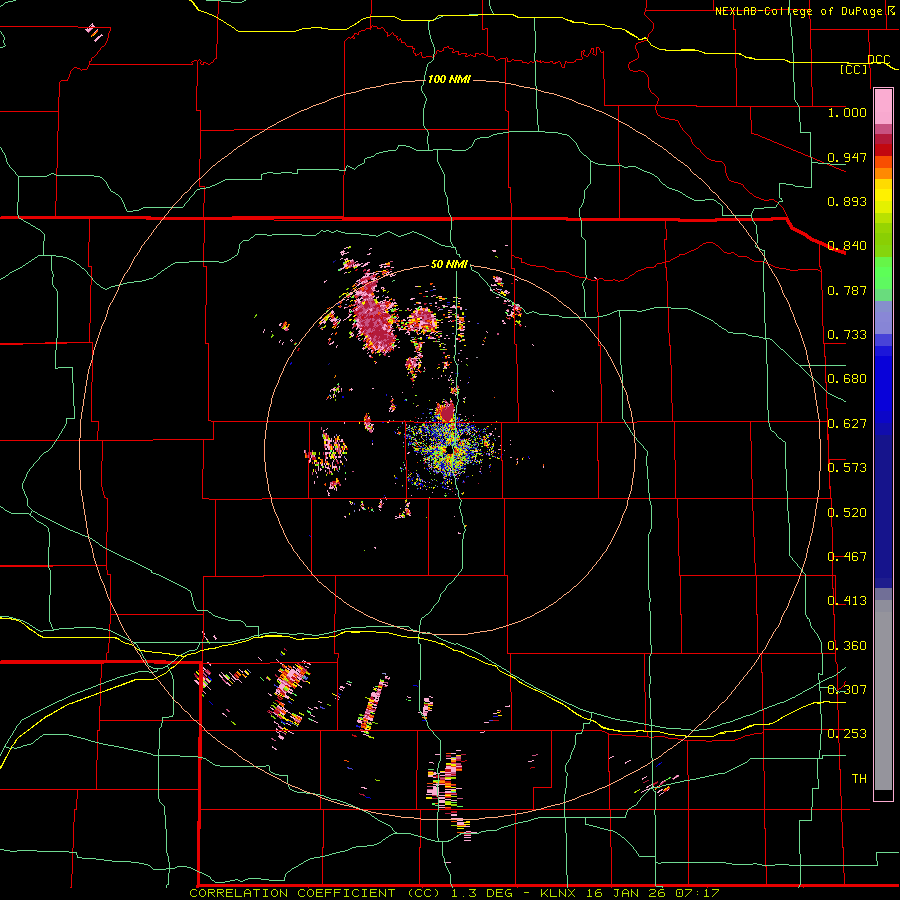The image size is (900, 900).
Task: Click the 0.307 color scale value
Action: tap(847, 689)
